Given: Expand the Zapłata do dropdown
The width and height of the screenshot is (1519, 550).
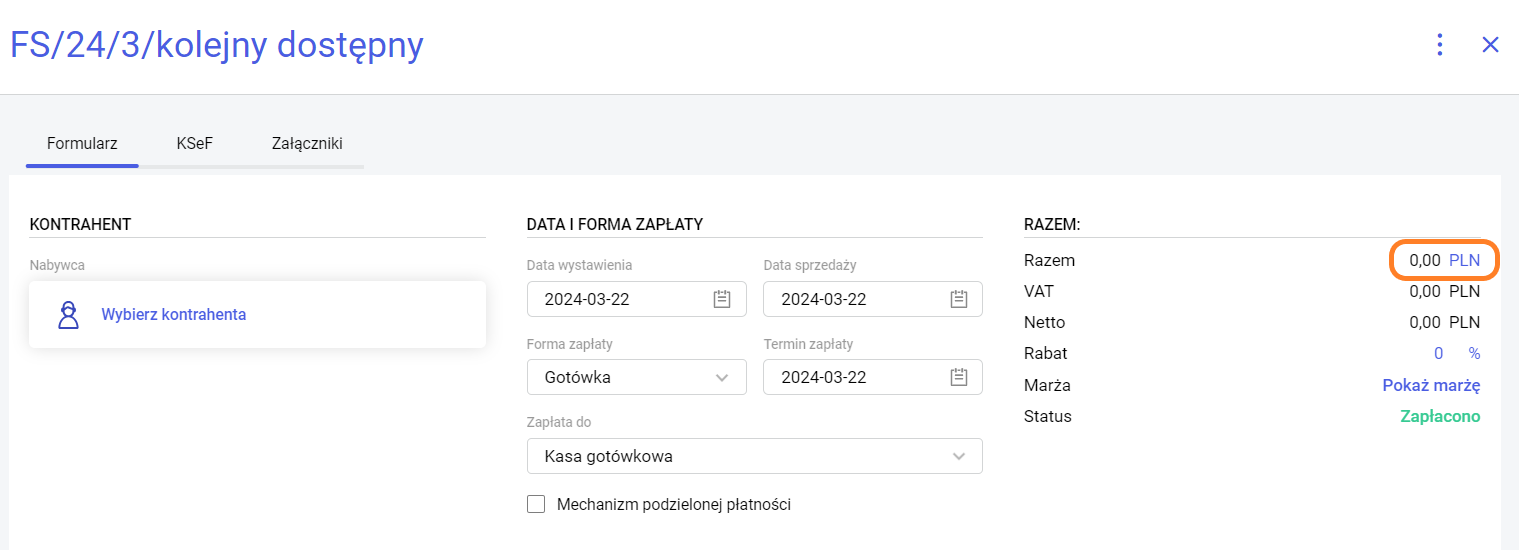Looking at the screenshot, I should (958, 456).
